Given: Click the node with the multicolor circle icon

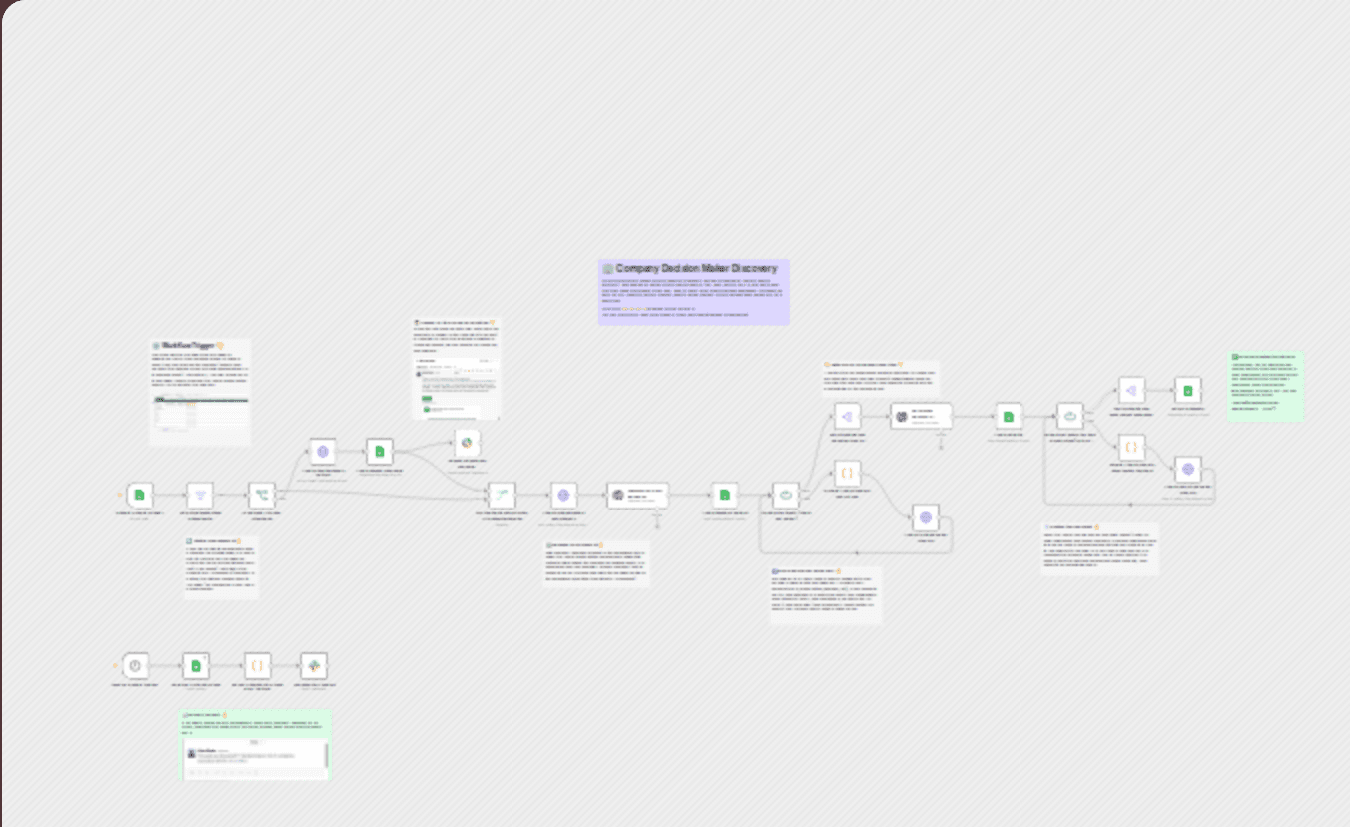Looking at the screenshot, I should pyautogui.click(x=466, y=443).
